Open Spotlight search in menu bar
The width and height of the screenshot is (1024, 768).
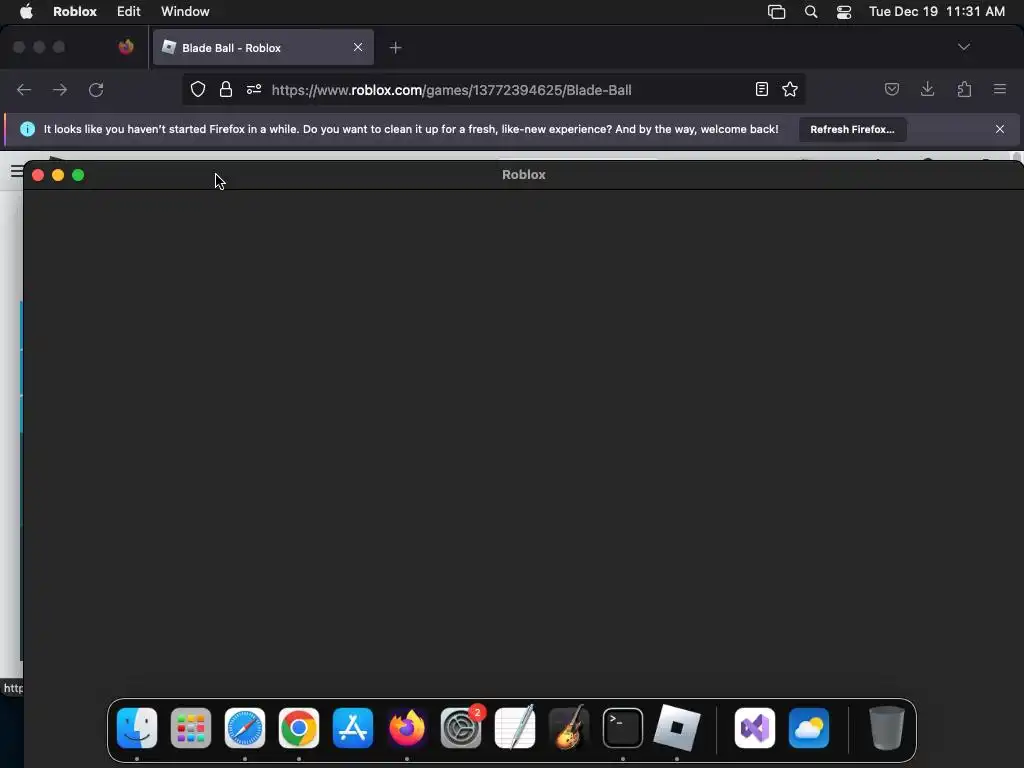(x=810, y=12)
